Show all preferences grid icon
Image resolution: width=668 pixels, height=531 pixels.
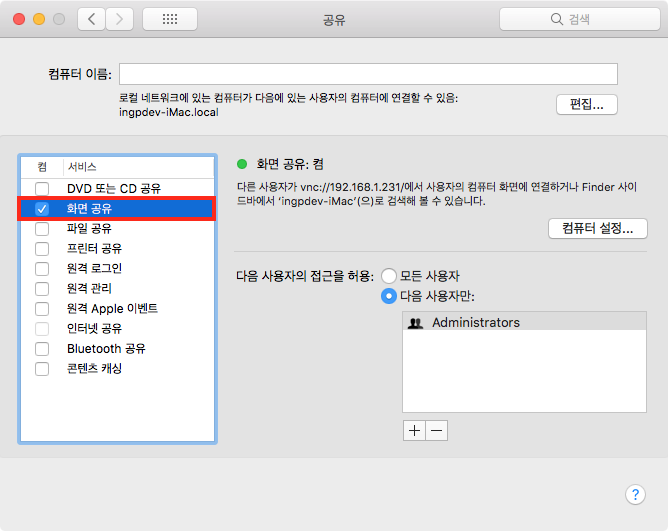tap(170, 19)
